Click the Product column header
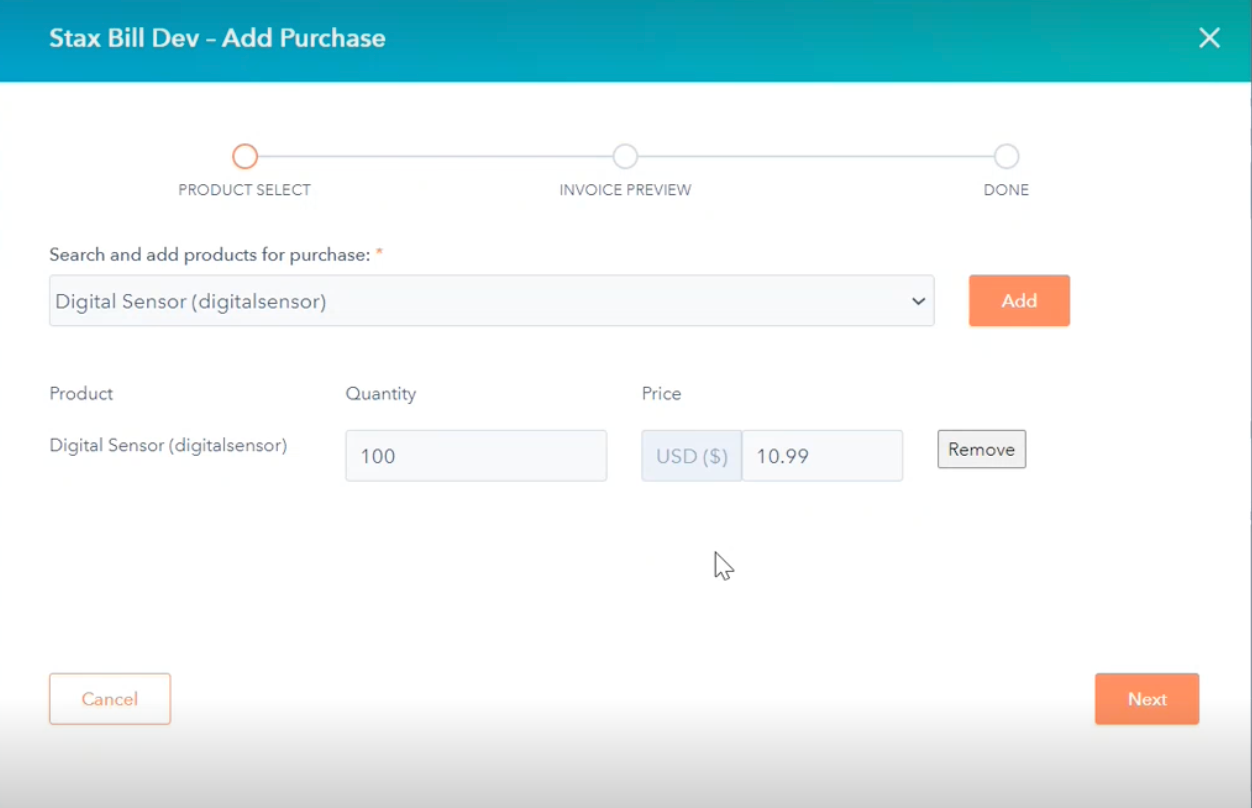Image resolution: width=1252 pixels, height=808 pixels. click(x=81, y=394)
